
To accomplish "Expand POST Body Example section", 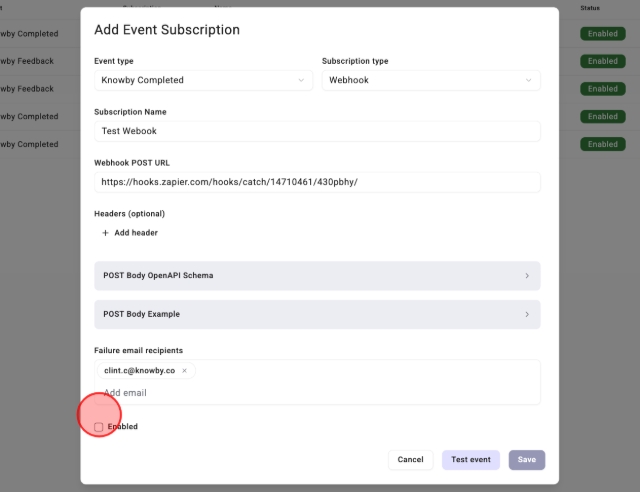I will point(317,314).
